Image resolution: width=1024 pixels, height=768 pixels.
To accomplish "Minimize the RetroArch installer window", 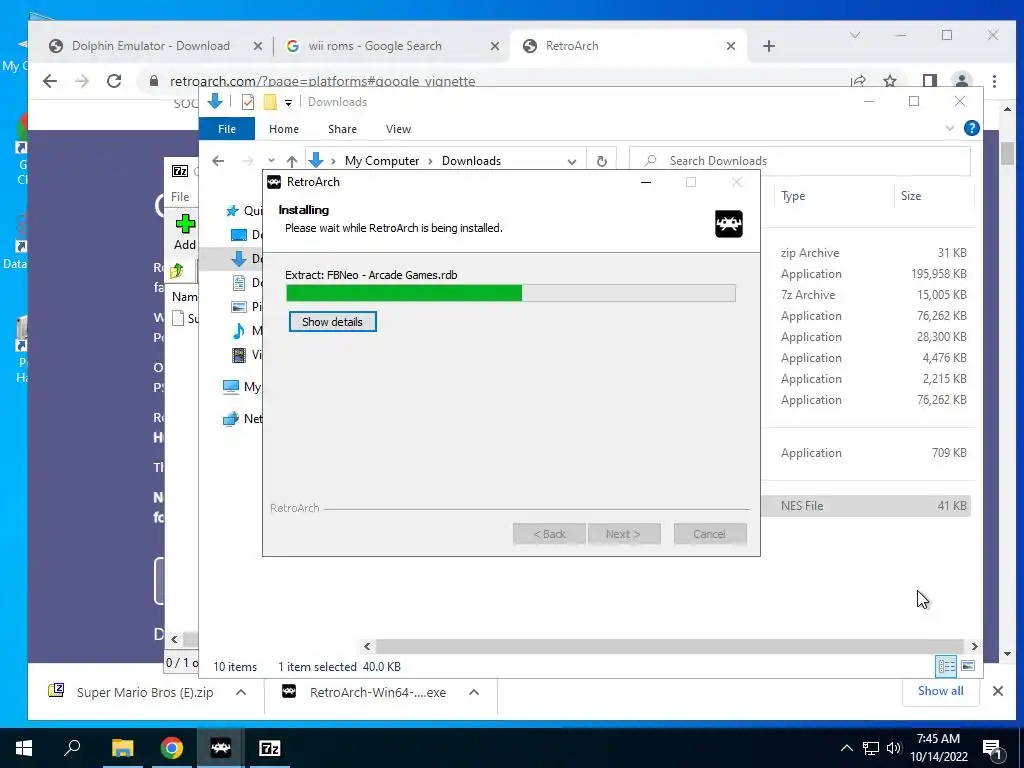I will tap(646, 182).
